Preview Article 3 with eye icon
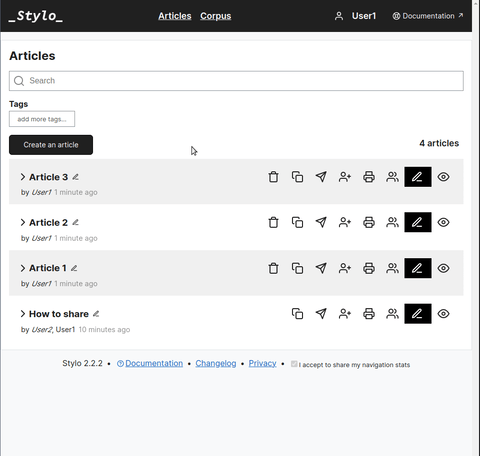Screen dimensions: 480x456 click(443, 177)
